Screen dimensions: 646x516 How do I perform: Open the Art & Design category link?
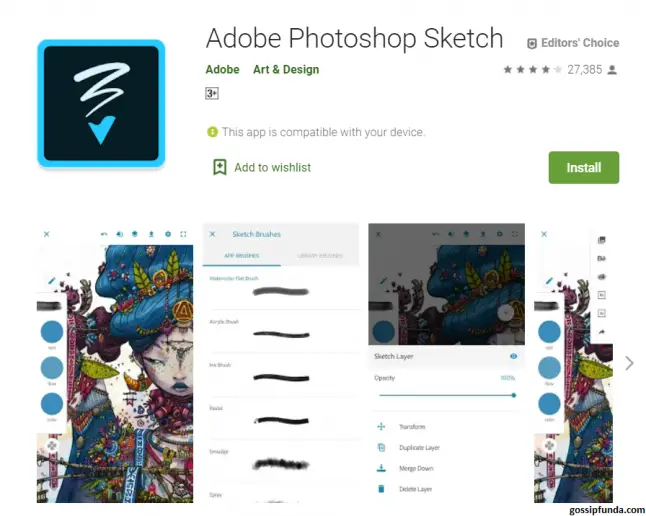[286, 69]
